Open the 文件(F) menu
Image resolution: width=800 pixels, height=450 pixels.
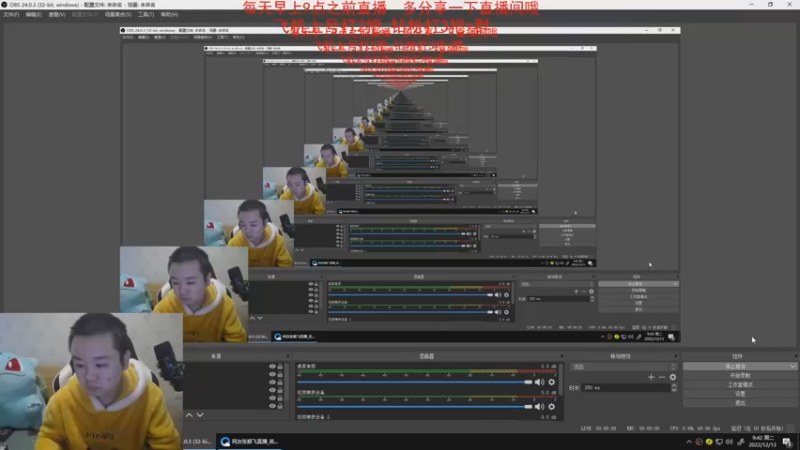(x=11, y=15)
